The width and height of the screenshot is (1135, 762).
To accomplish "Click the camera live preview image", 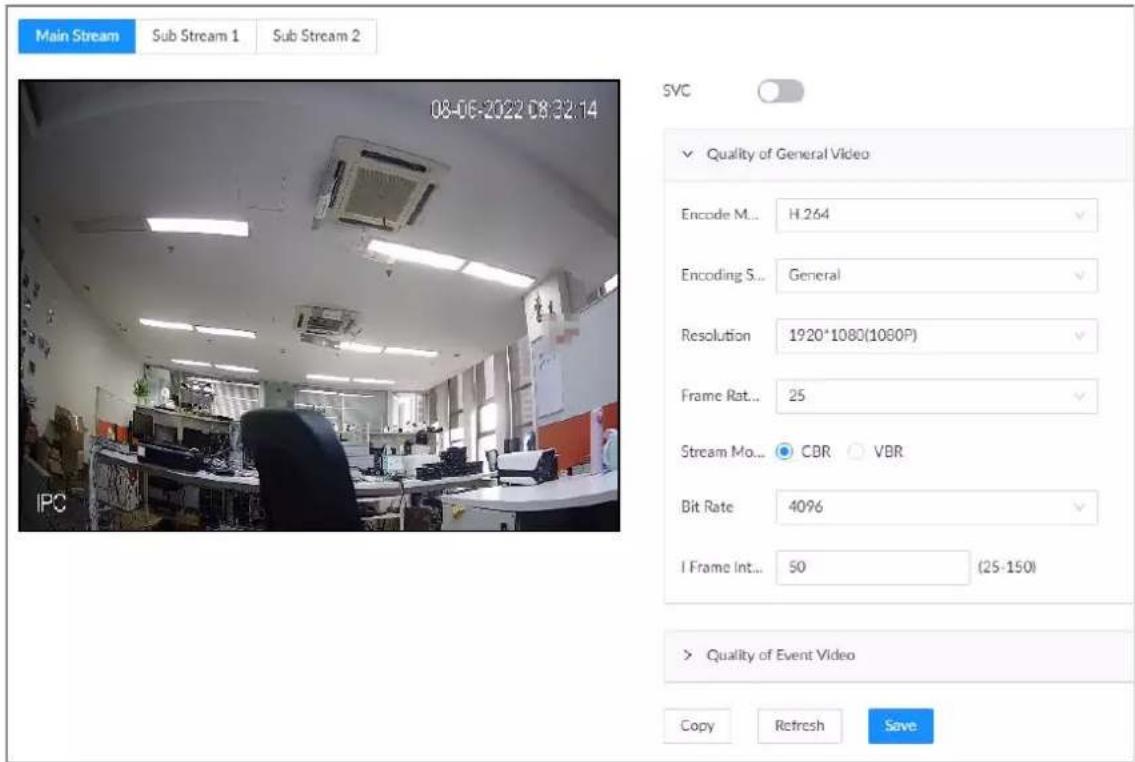I will point(319,305).
